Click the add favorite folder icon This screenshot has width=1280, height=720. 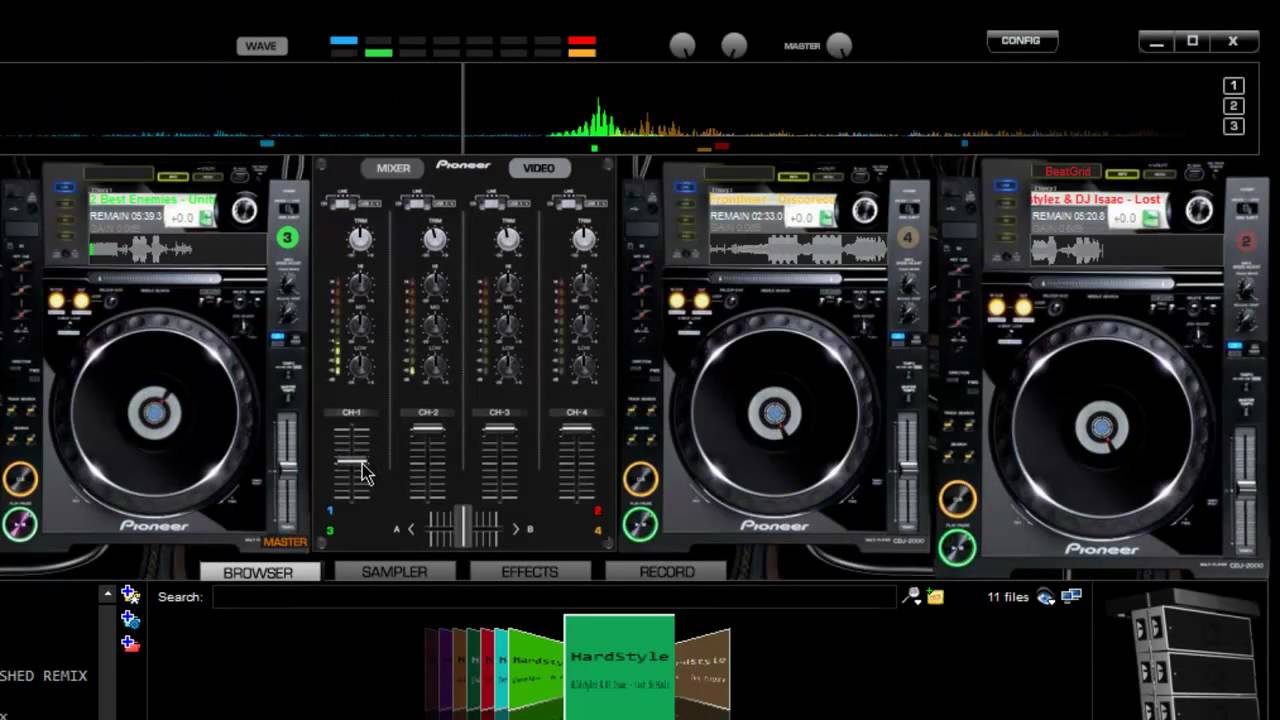[130, 594]
